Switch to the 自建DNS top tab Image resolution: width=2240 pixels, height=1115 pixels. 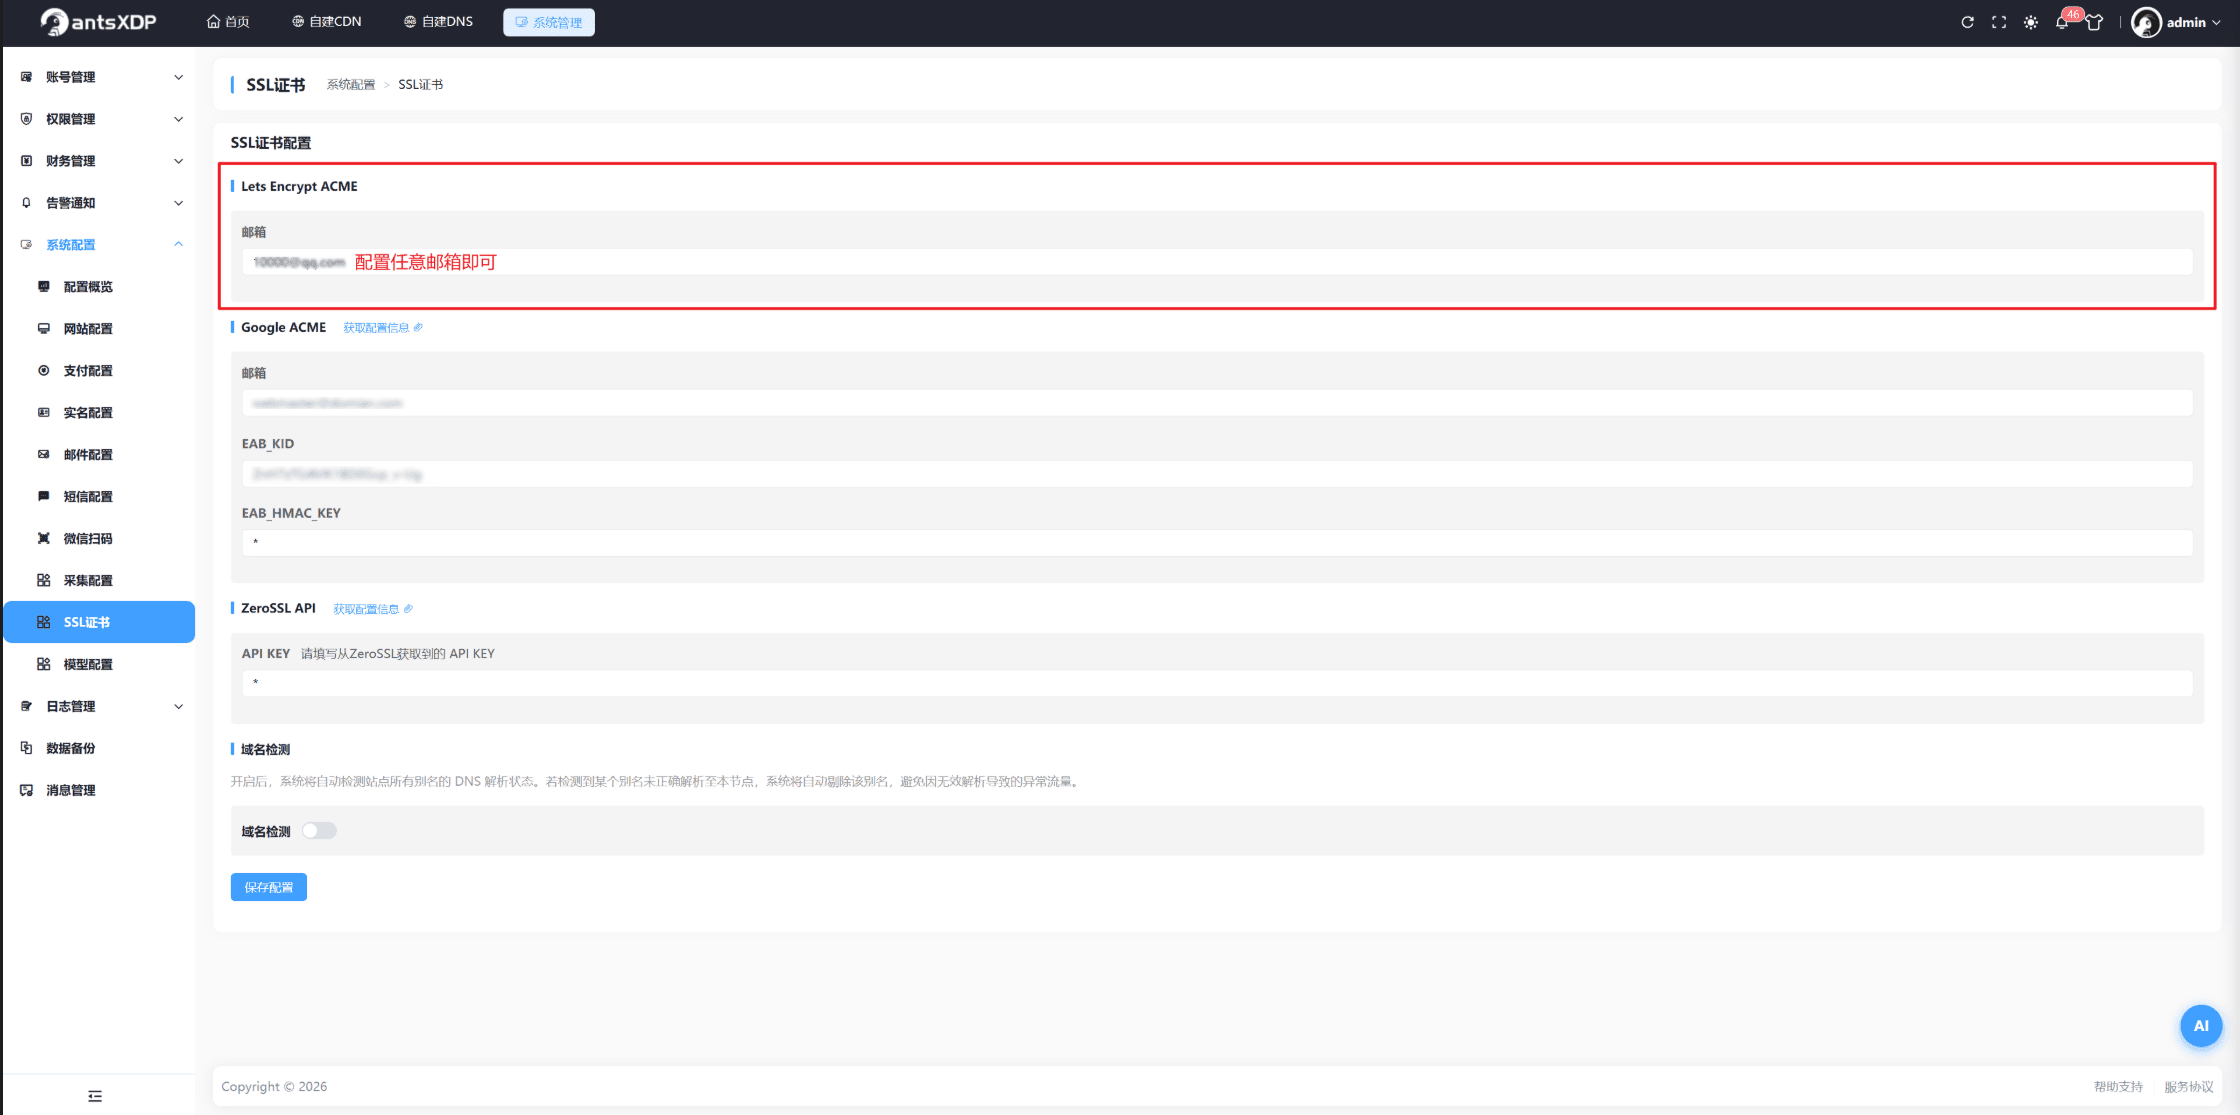click(x=439, y=22)
